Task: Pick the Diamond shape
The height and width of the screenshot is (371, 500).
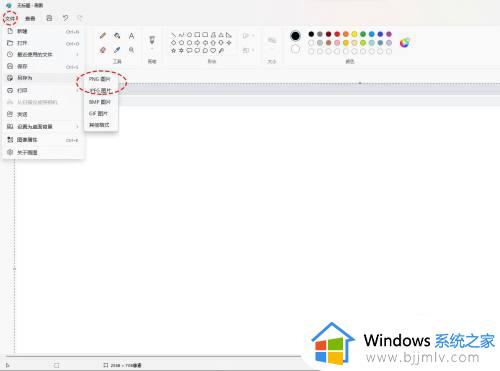Action: click(x=173, y=43)
